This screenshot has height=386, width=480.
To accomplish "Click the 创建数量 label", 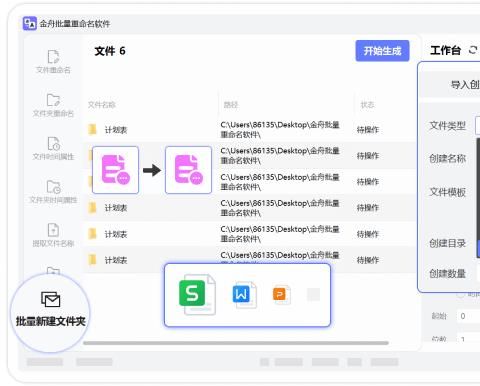I will (x=447, y=274).
